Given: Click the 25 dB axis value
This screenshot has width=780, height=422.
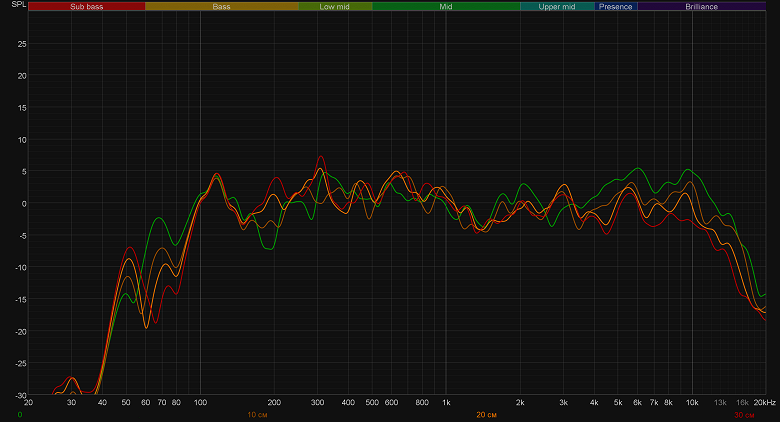Looking at the screenshot, I should click(x=22, y=44).
